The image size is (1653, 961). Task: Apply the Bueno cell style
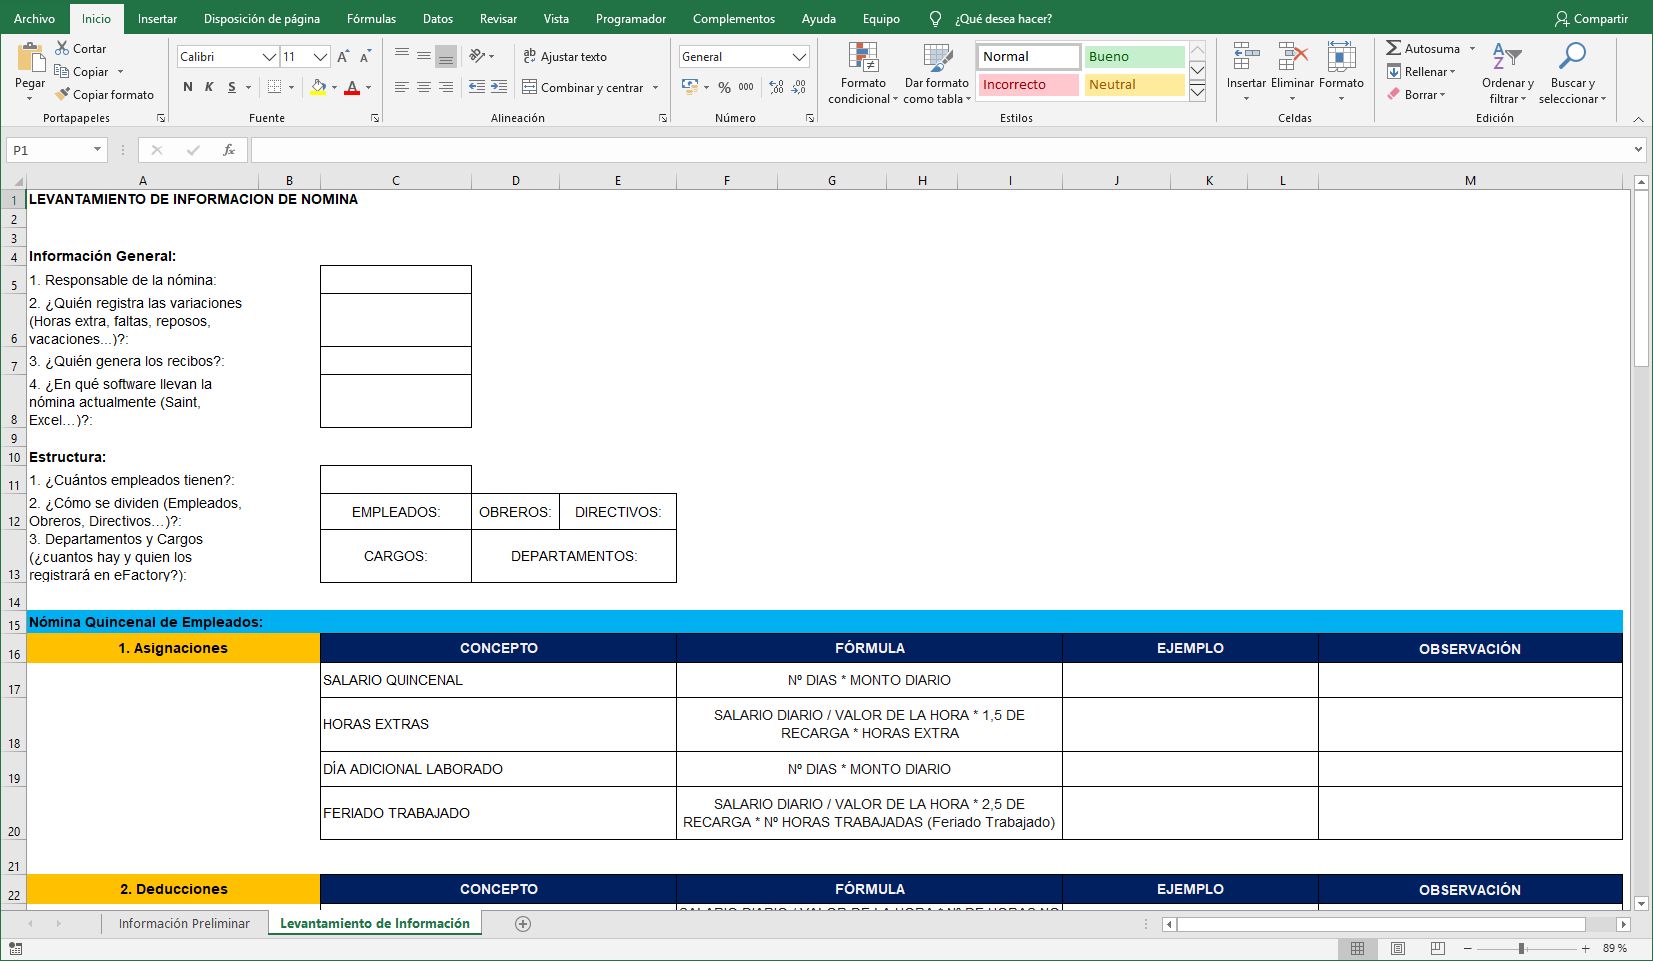pyautogui.click(x=1133, y=56)
